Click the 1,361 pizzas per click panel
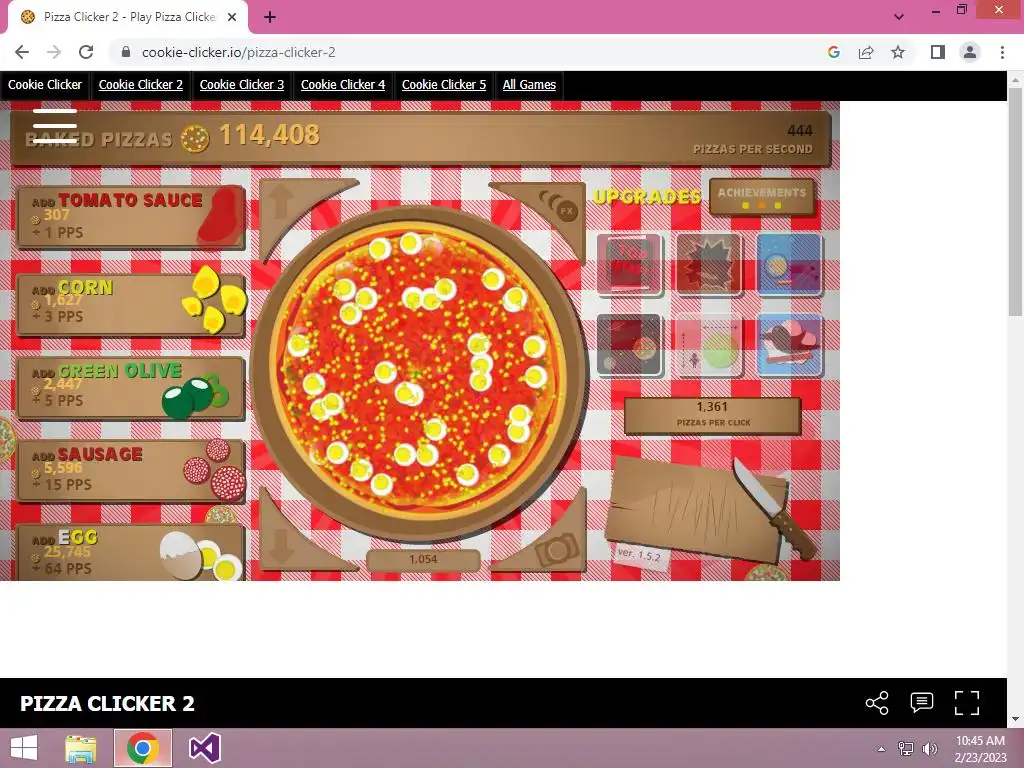Viewport: 1024px width, 768px height. click(712, 415)
